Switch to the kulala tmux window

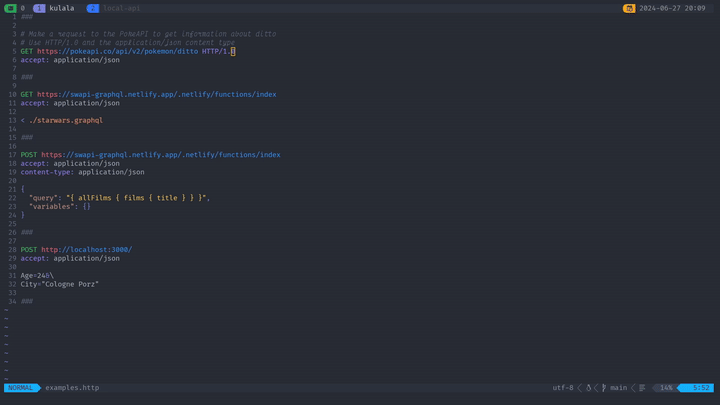coord(63,7)
